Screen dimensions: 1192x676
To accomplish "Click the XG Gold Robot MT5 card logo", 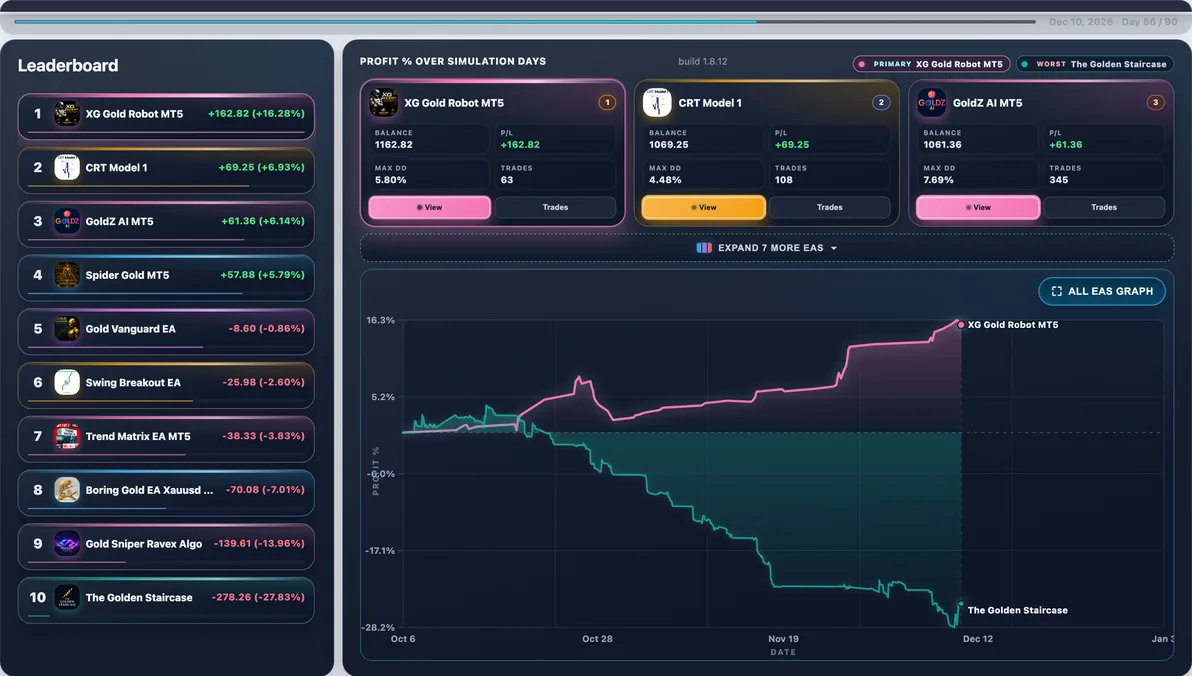I will point(383,103).
